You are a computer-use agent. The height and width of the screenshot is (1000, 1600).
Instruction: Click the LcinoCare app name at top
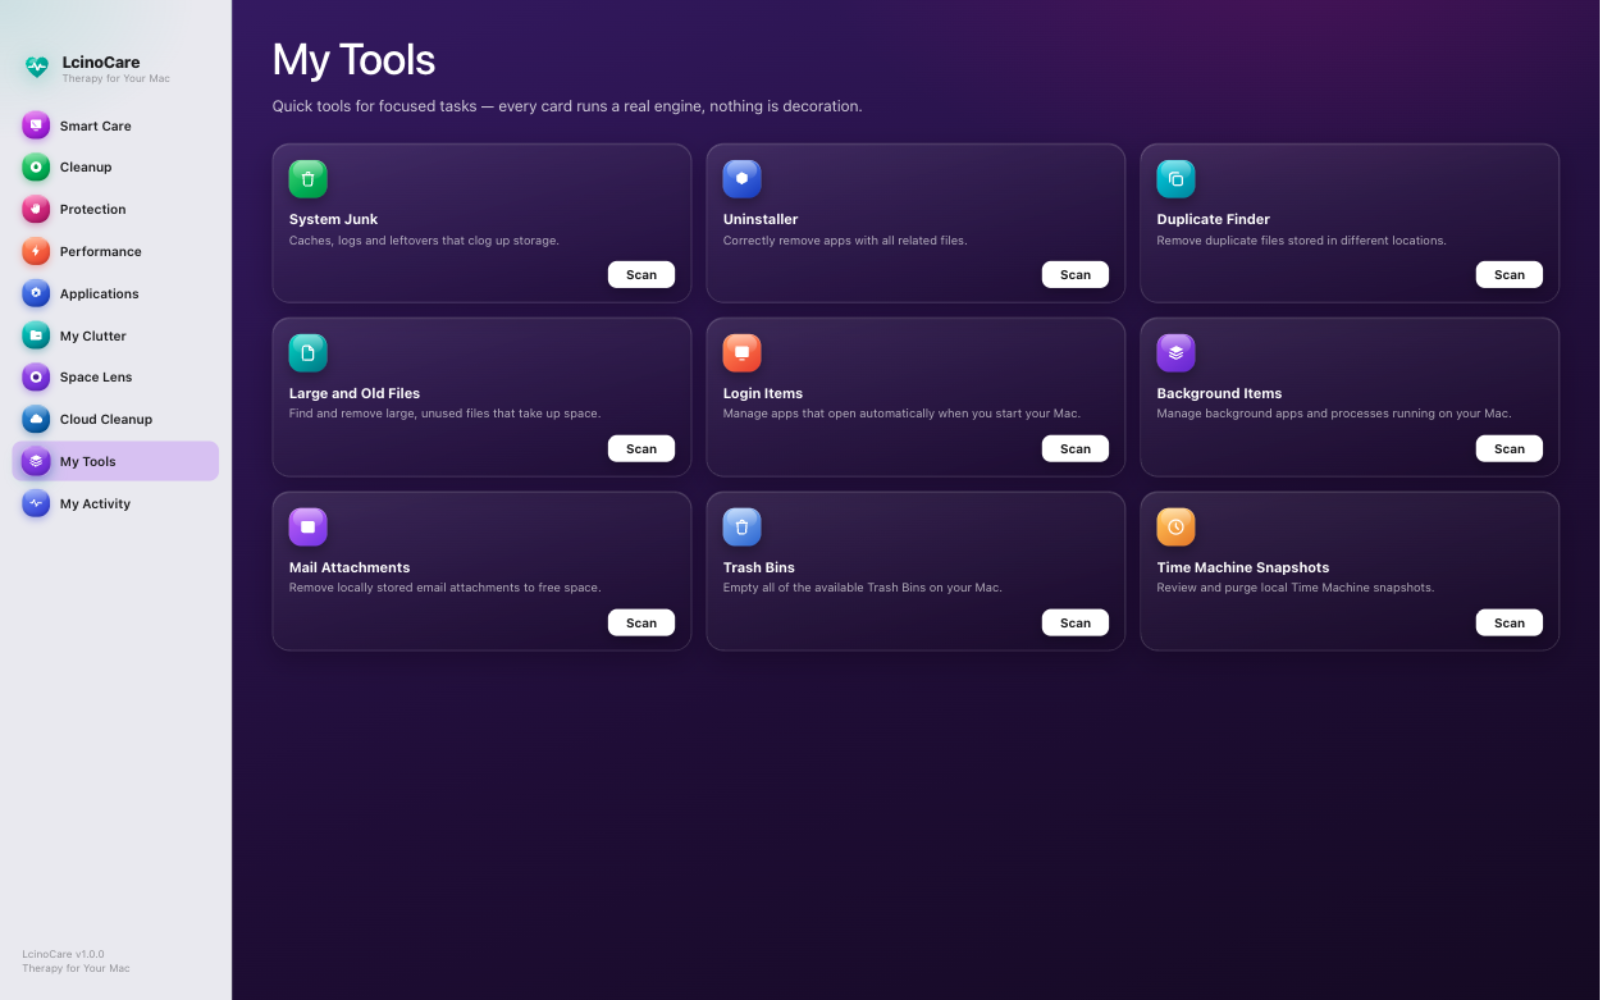tap(101, 62)
